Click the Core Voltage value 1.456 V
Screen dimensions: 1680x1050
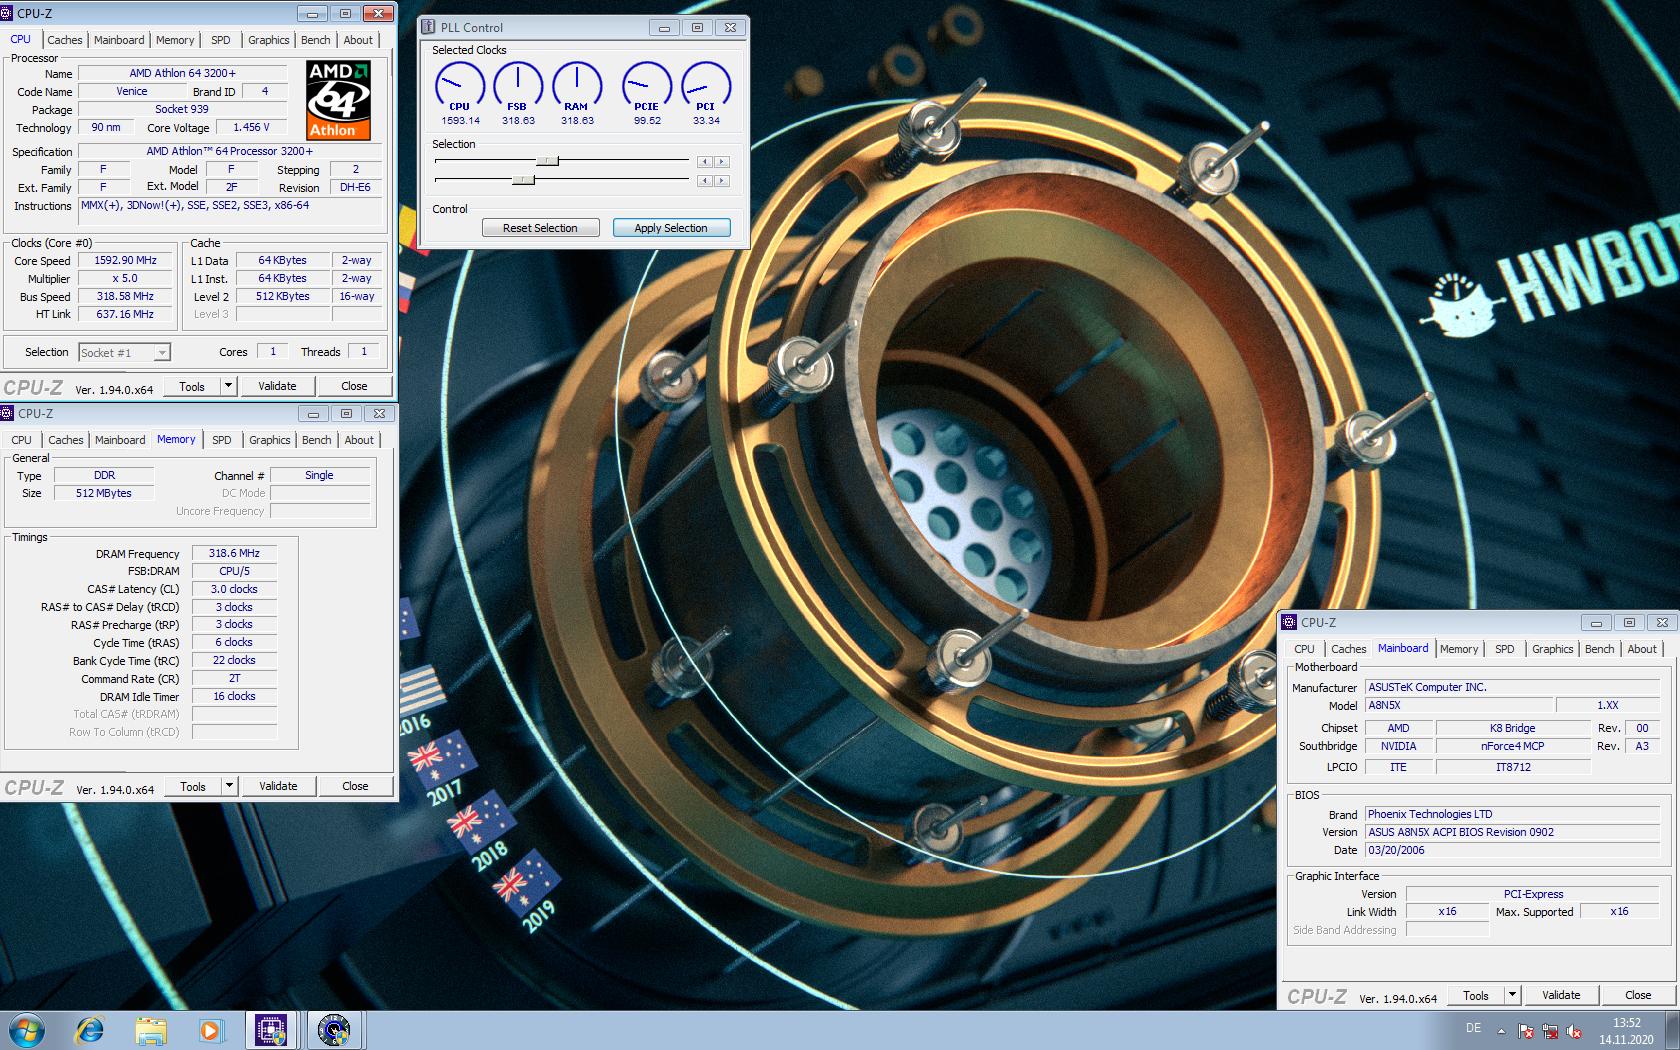(x=251, y=127)
